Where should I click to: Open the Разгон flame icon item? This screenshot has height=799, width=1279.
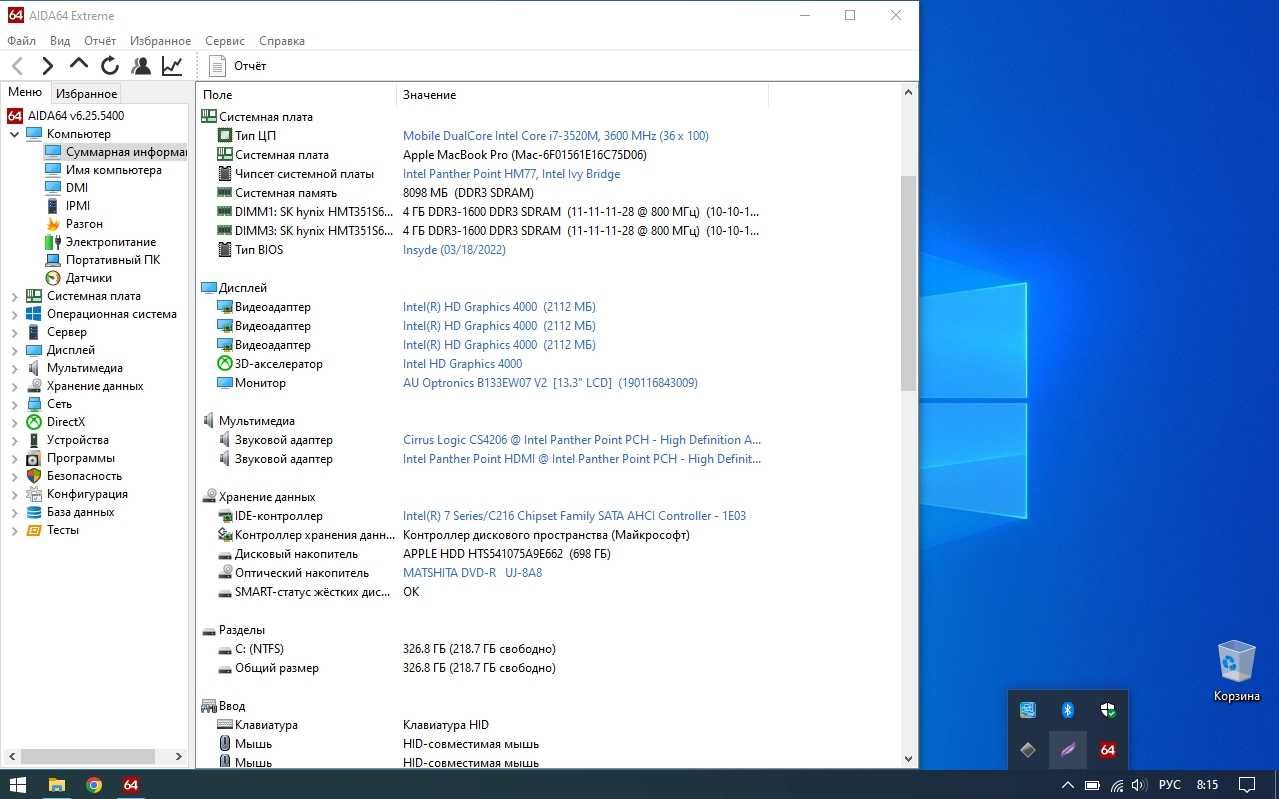[x=53, y=224]
